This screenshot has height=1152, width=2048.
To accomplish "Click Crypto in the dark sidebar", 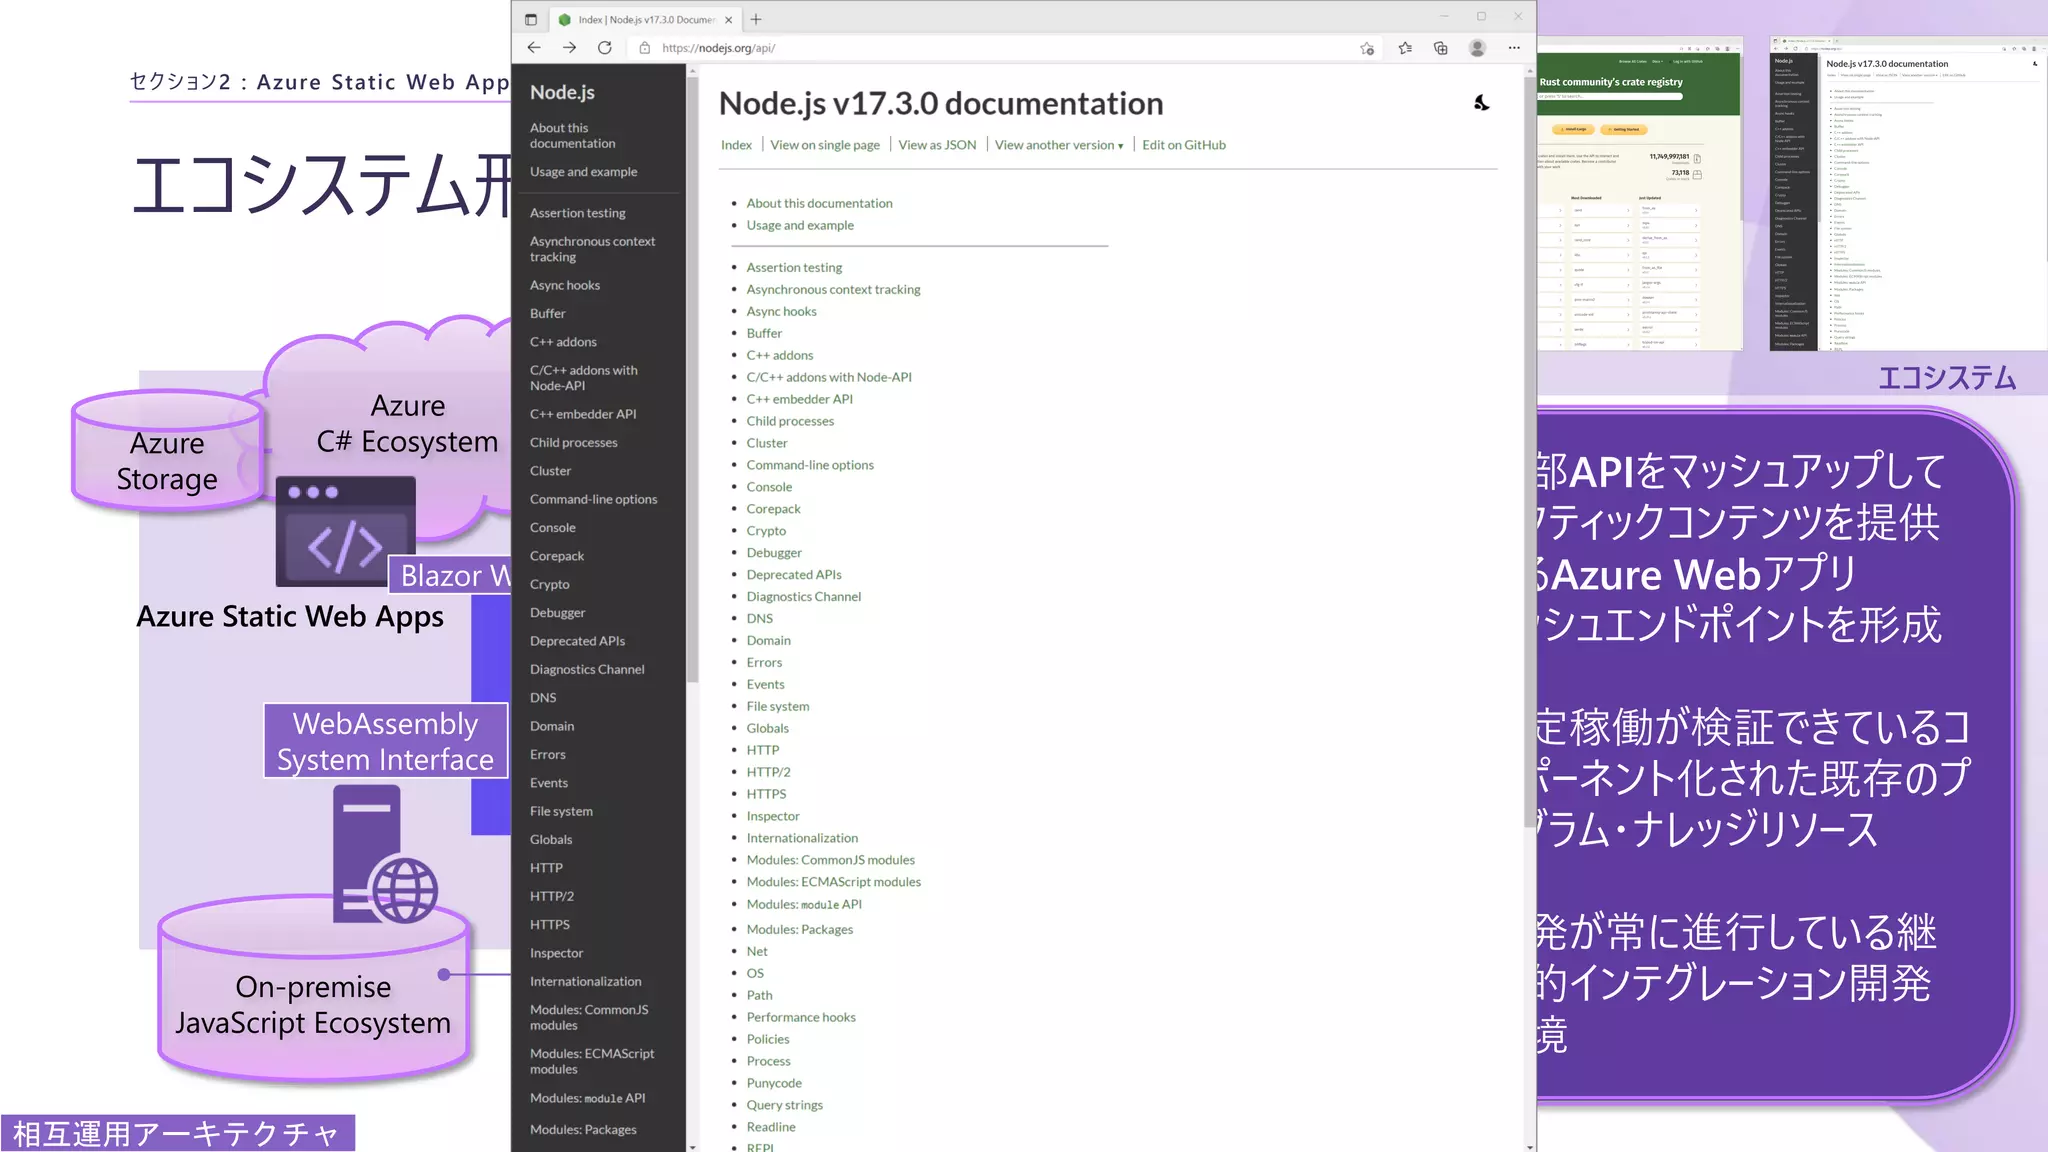I will point(549,584).
